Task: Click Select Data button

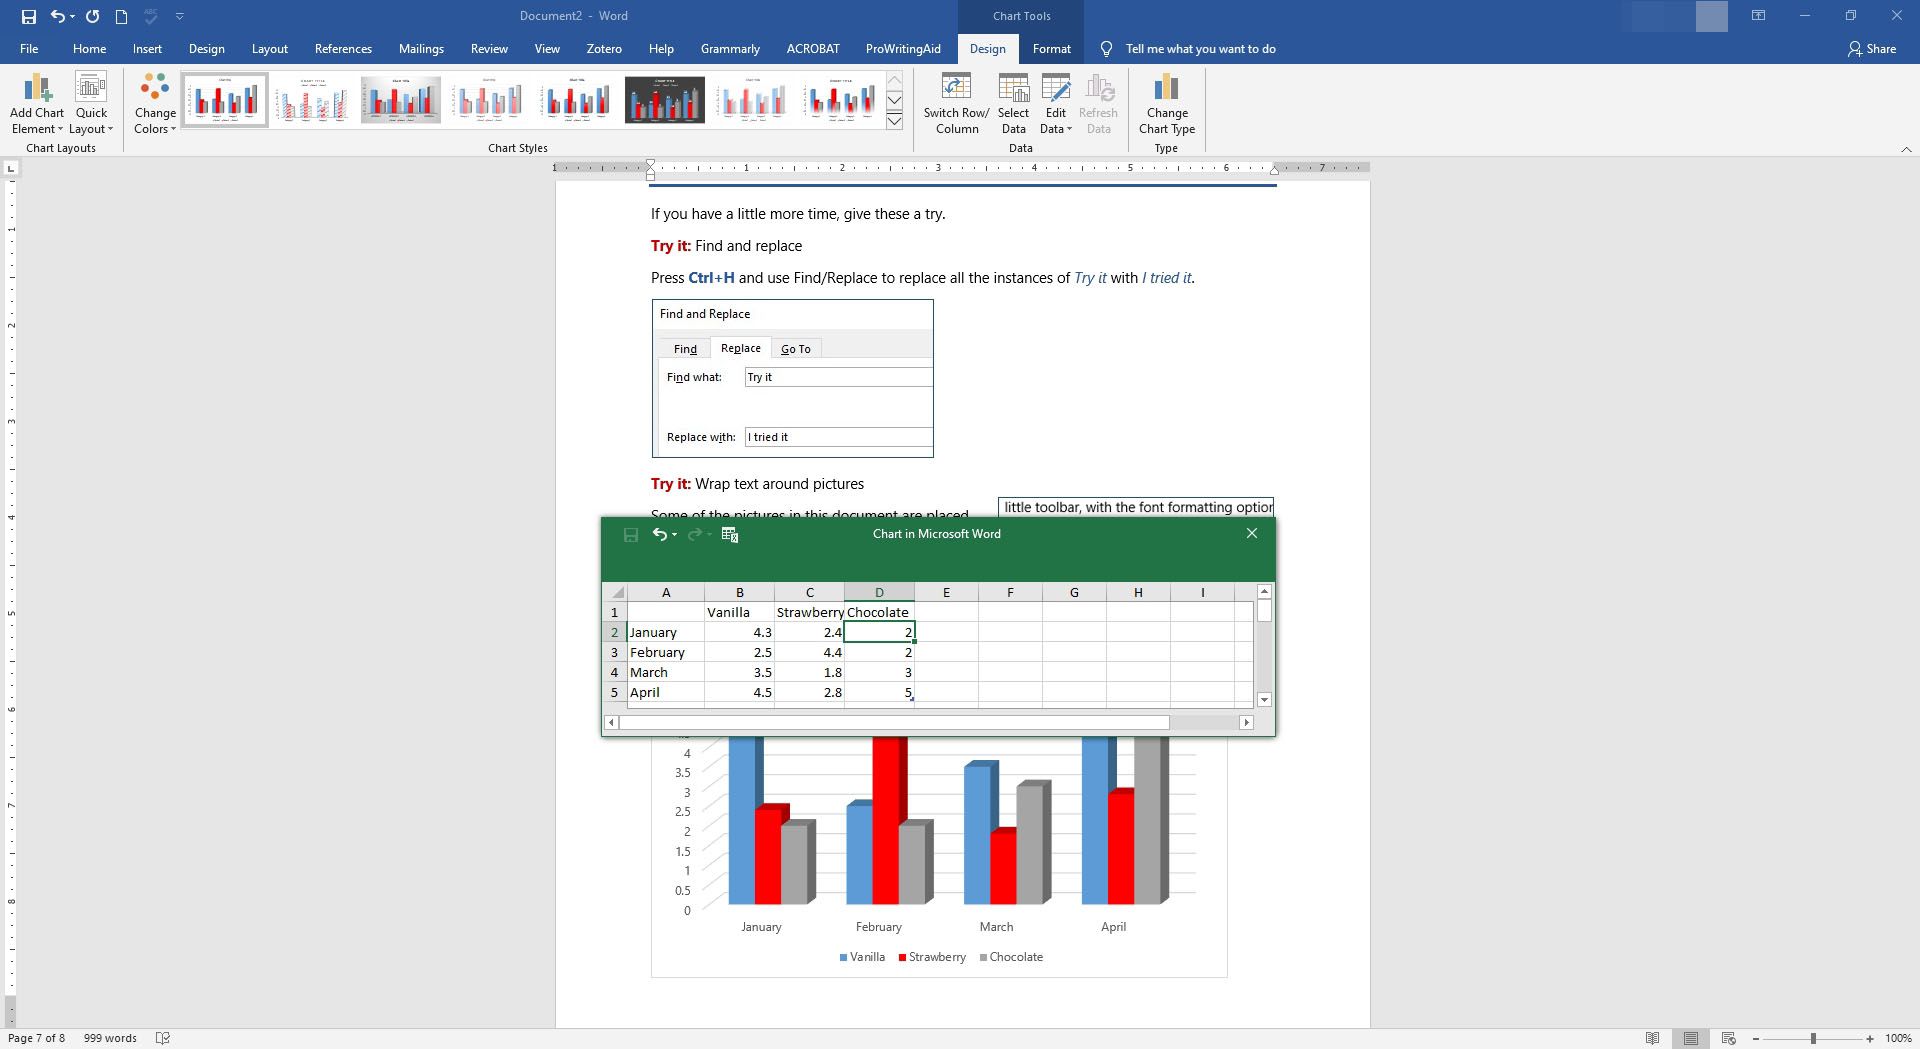Action: pyautogui.click(x=1013, y=103)
